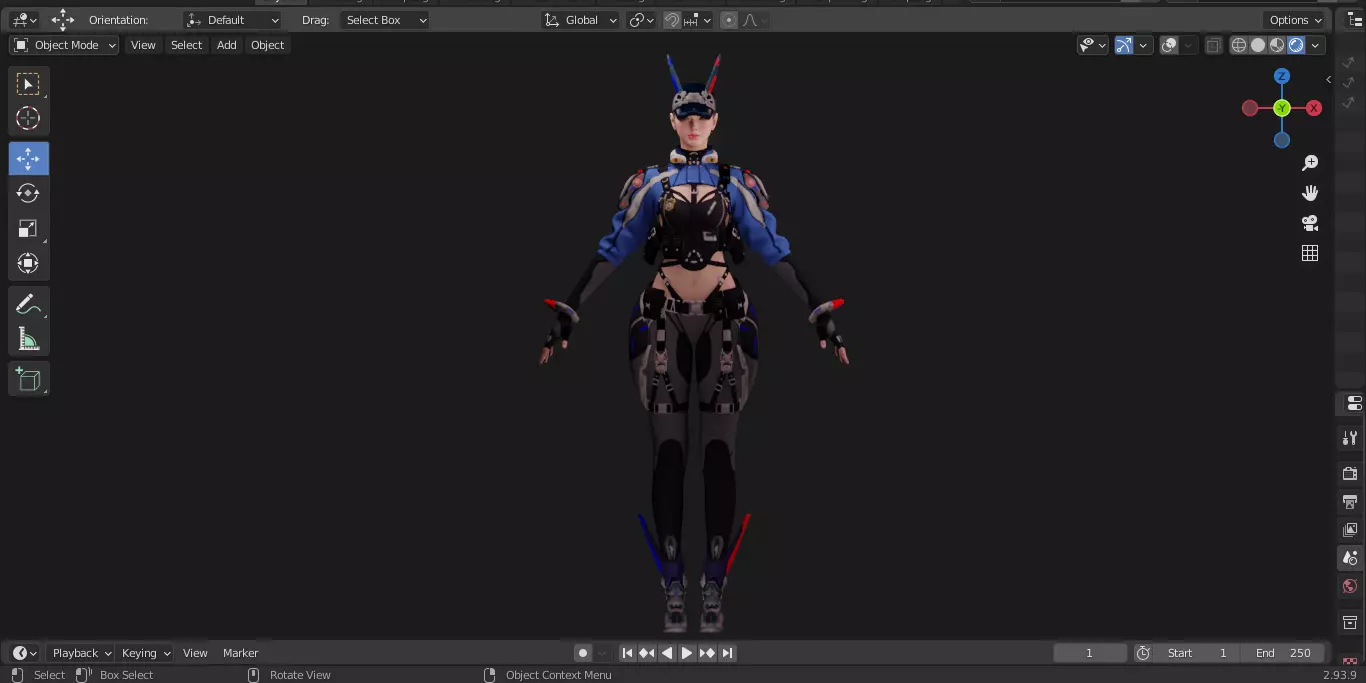Open the shading options dropdown arrow
This screenshot has width=1366, height=683.
tap(1316, 45)
